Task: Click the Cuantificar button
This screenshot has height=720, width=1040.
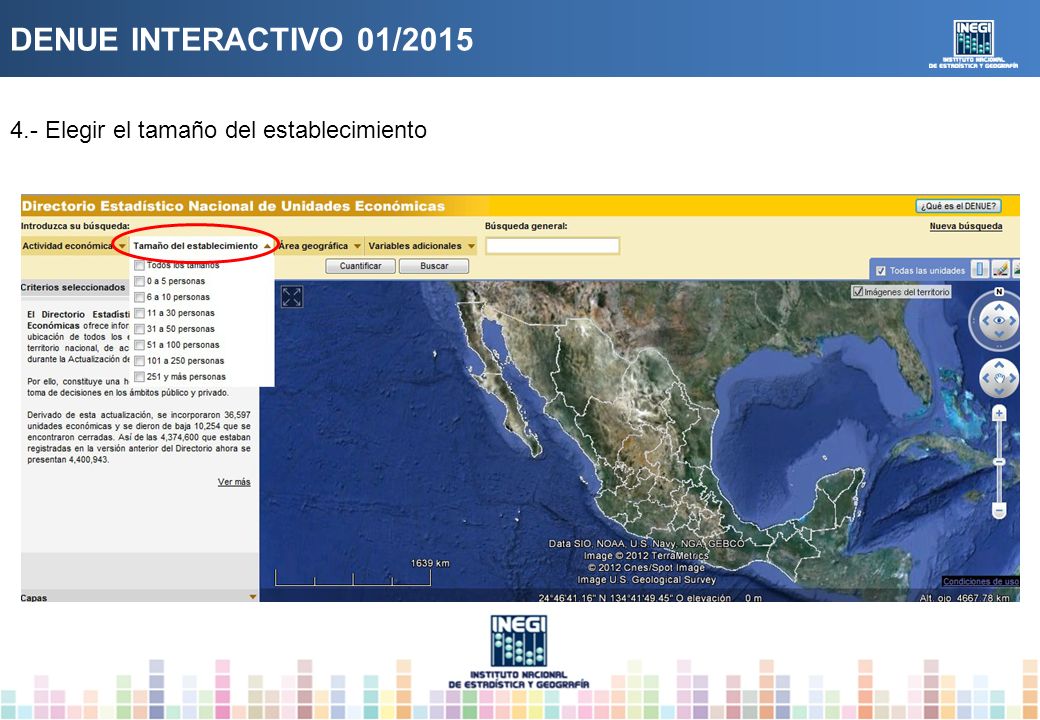Action: [x=360, y=266]
